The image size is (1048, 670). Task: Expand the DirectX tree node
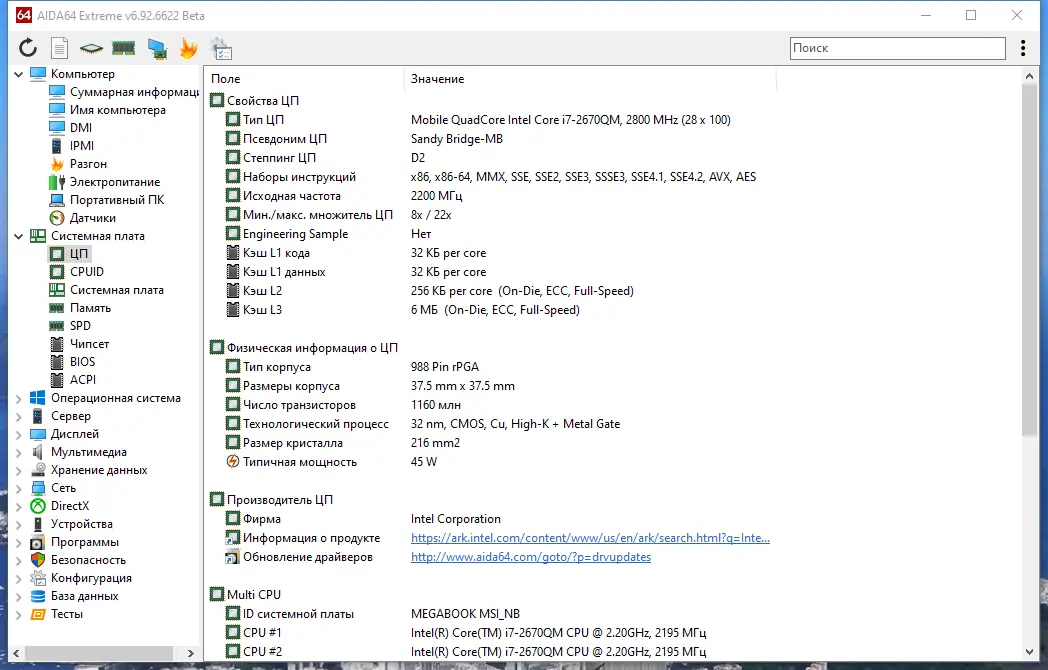tap(19, 507)
